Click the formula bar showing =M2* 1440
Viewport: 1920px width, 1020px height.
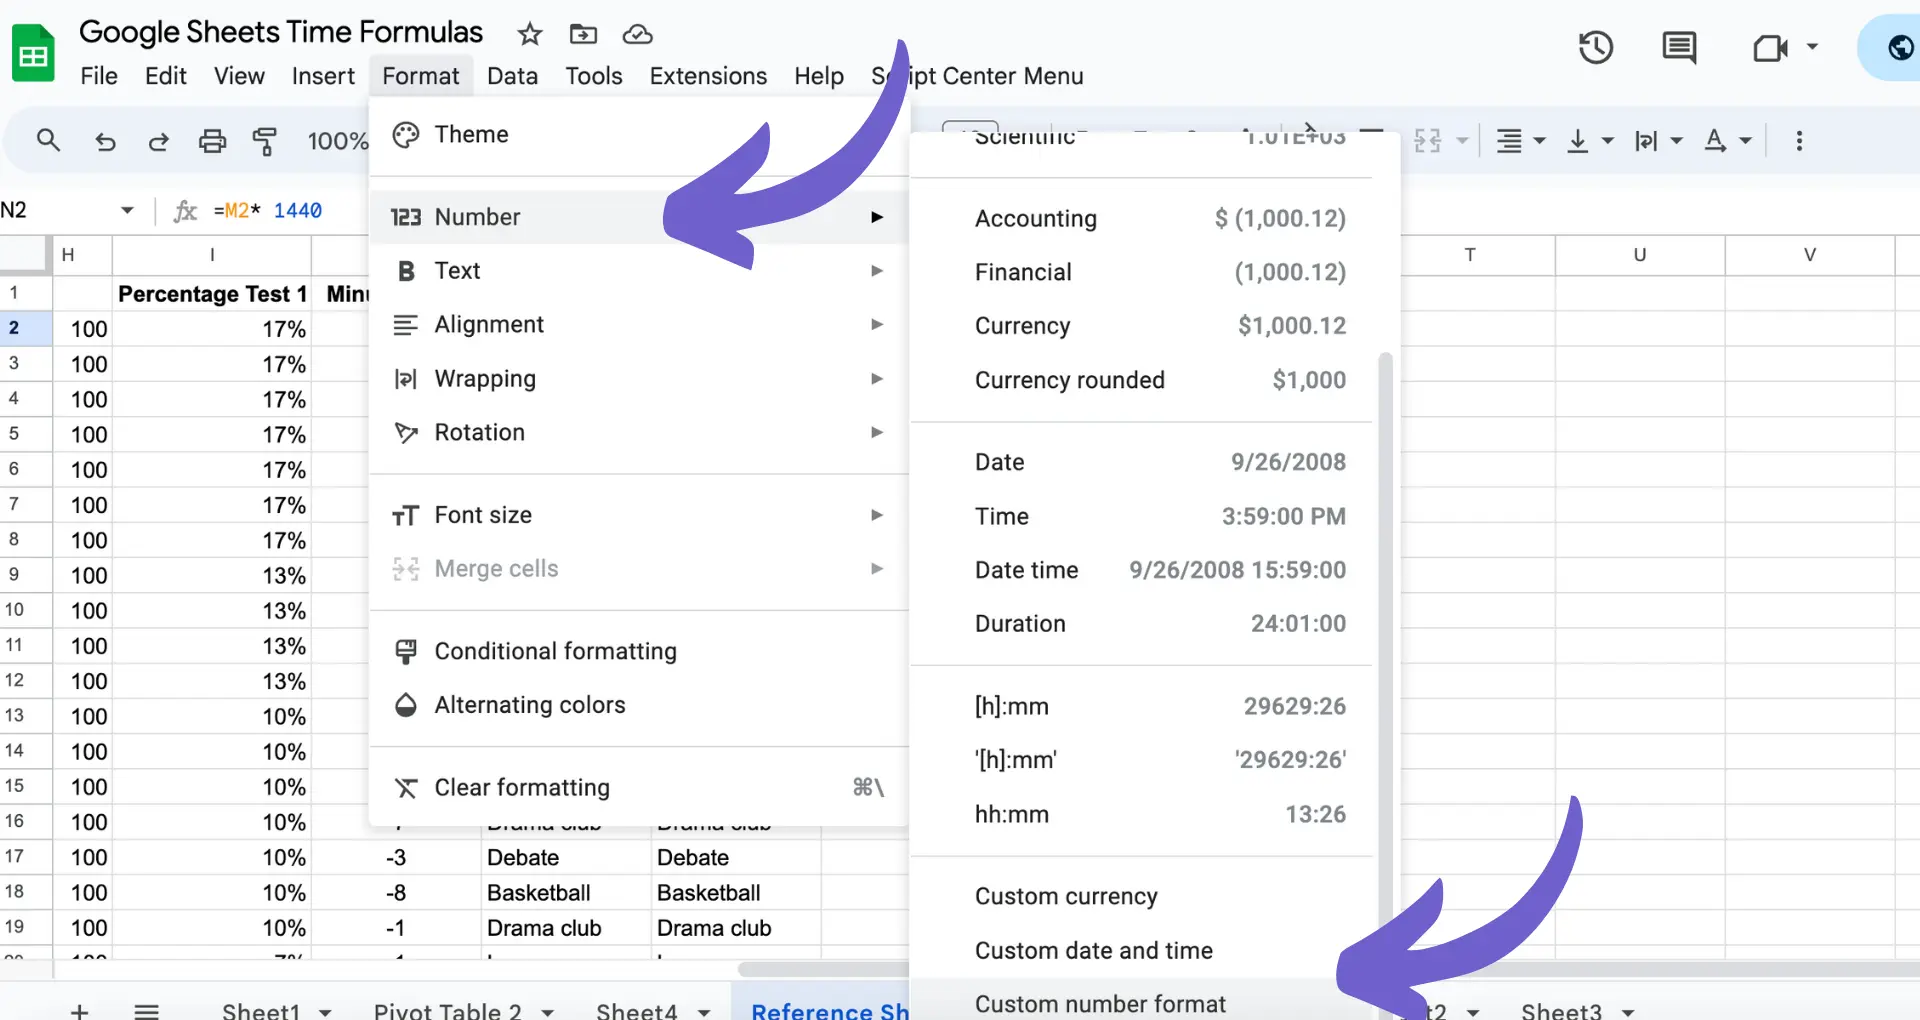268,210
